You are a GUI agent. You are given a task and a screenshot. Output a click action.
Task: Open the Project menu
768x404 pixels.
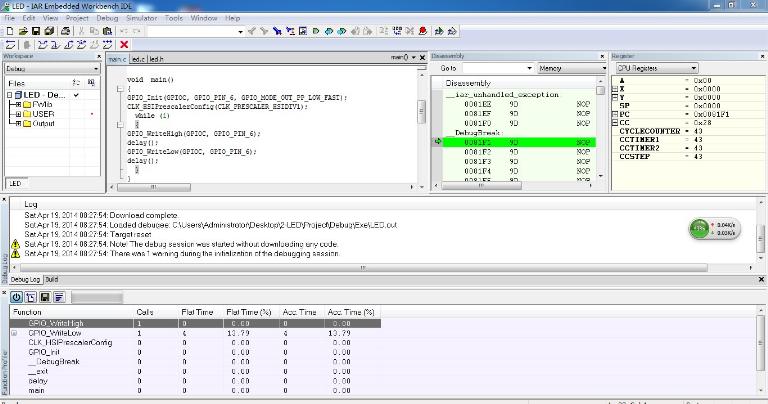point(77,18)
